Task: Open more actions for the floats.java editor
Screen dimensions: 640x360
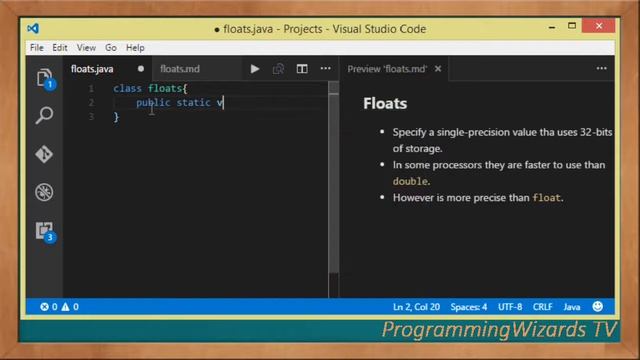Action: pyautogui.click(x=326, y=69)
